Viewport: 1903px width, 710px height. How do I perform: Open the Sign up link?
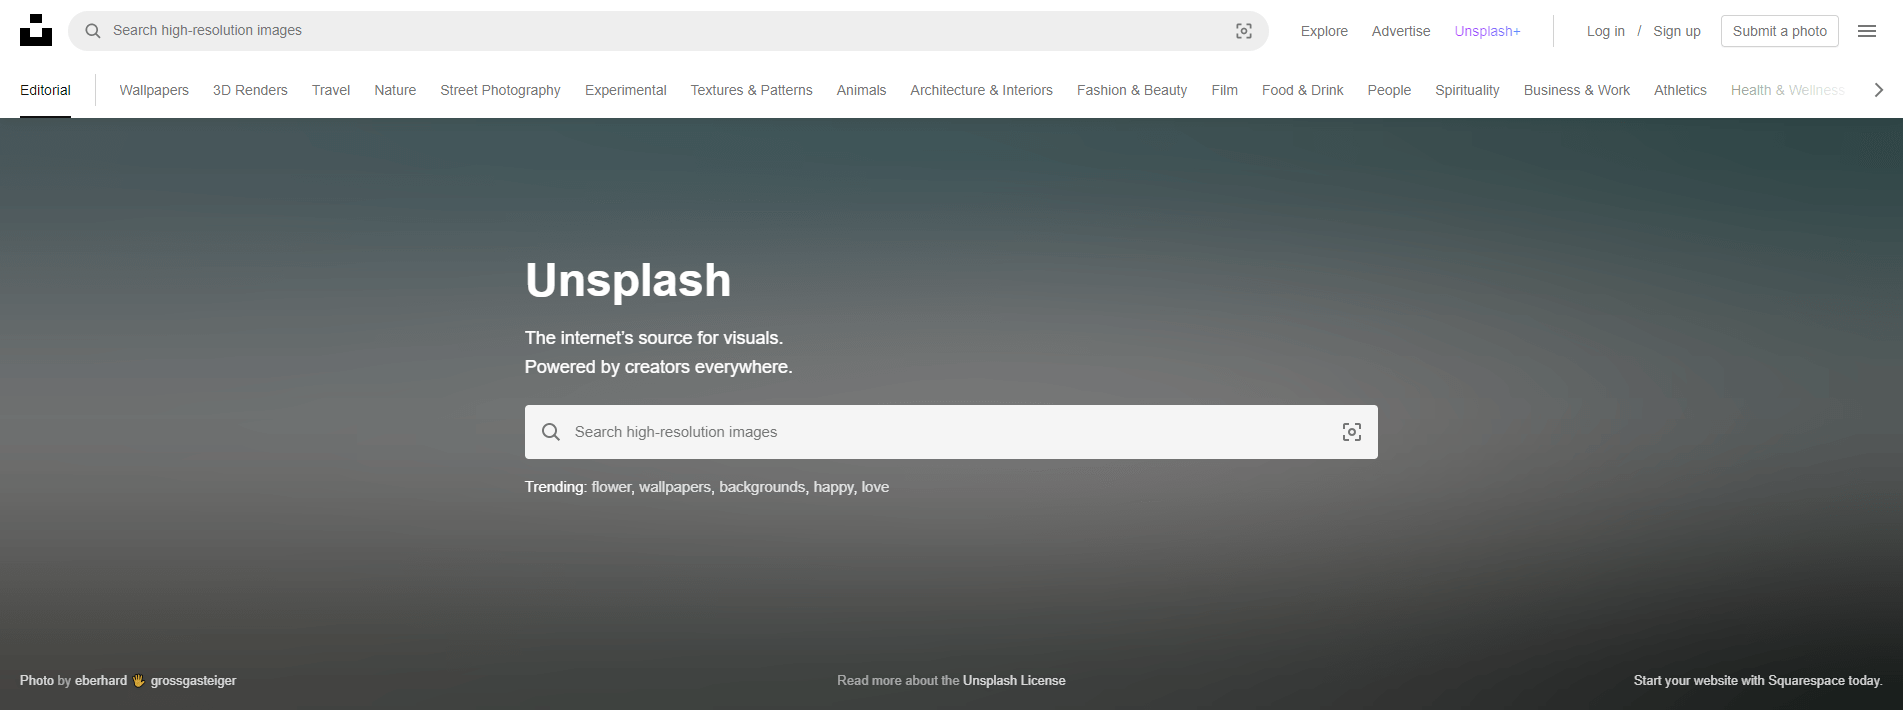(x=1676, y=31)
